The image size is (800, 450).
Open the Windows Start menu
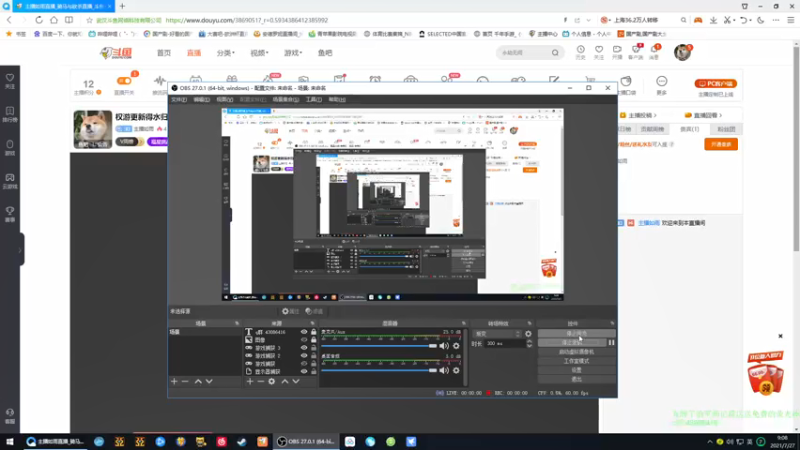tap(10, 442)
